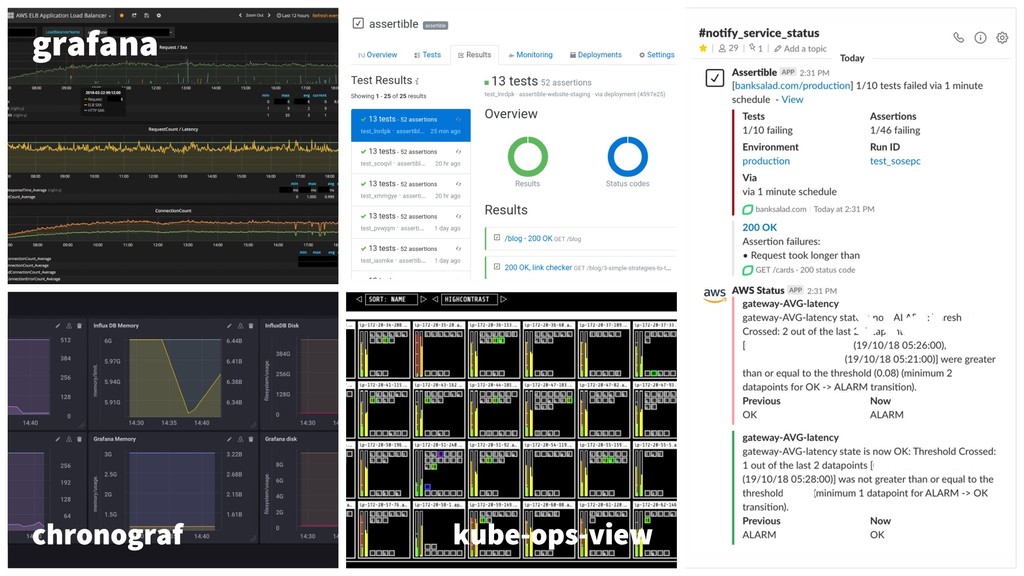
Task: Start a call with Slack's phone icon
Action: (959, 38)
